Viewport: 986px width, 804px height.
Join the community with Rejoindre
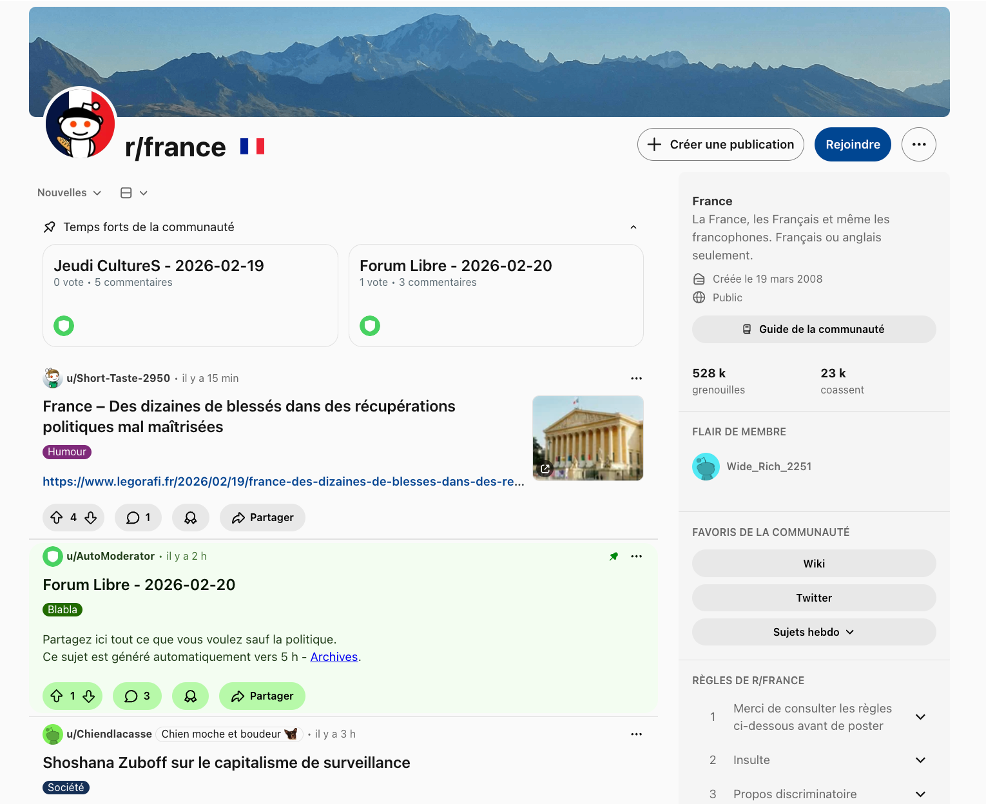pyautogui.click(x=853, y=145)
